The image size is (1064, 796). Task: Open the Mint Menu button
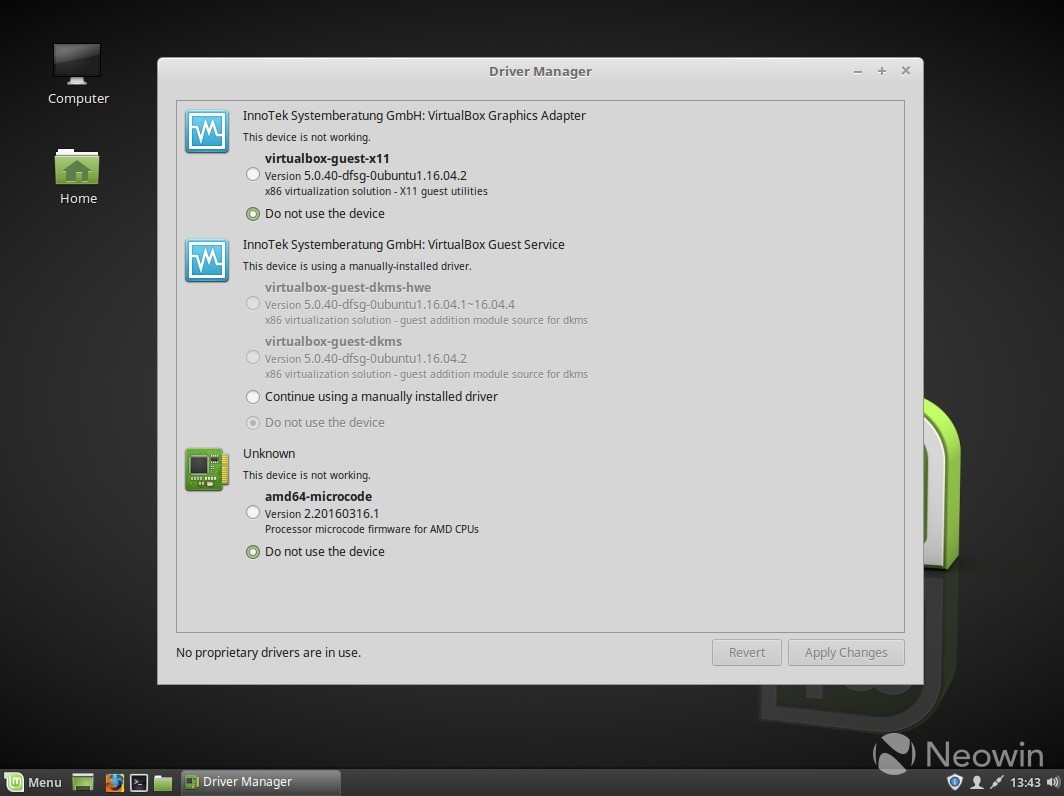click(x=34, y=782)
